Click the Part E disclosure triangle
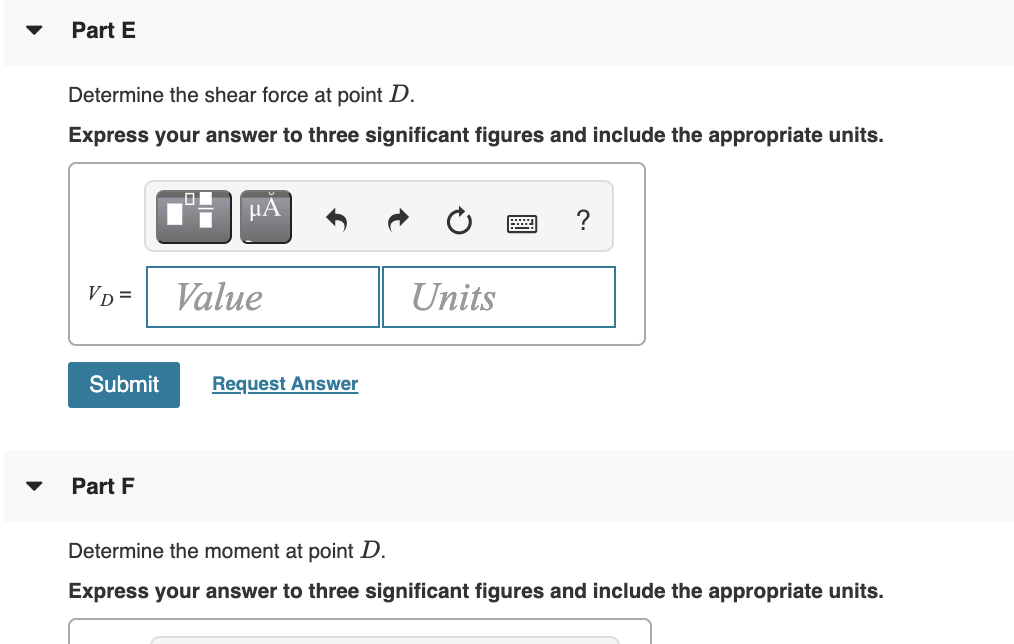 coord(32,30)
